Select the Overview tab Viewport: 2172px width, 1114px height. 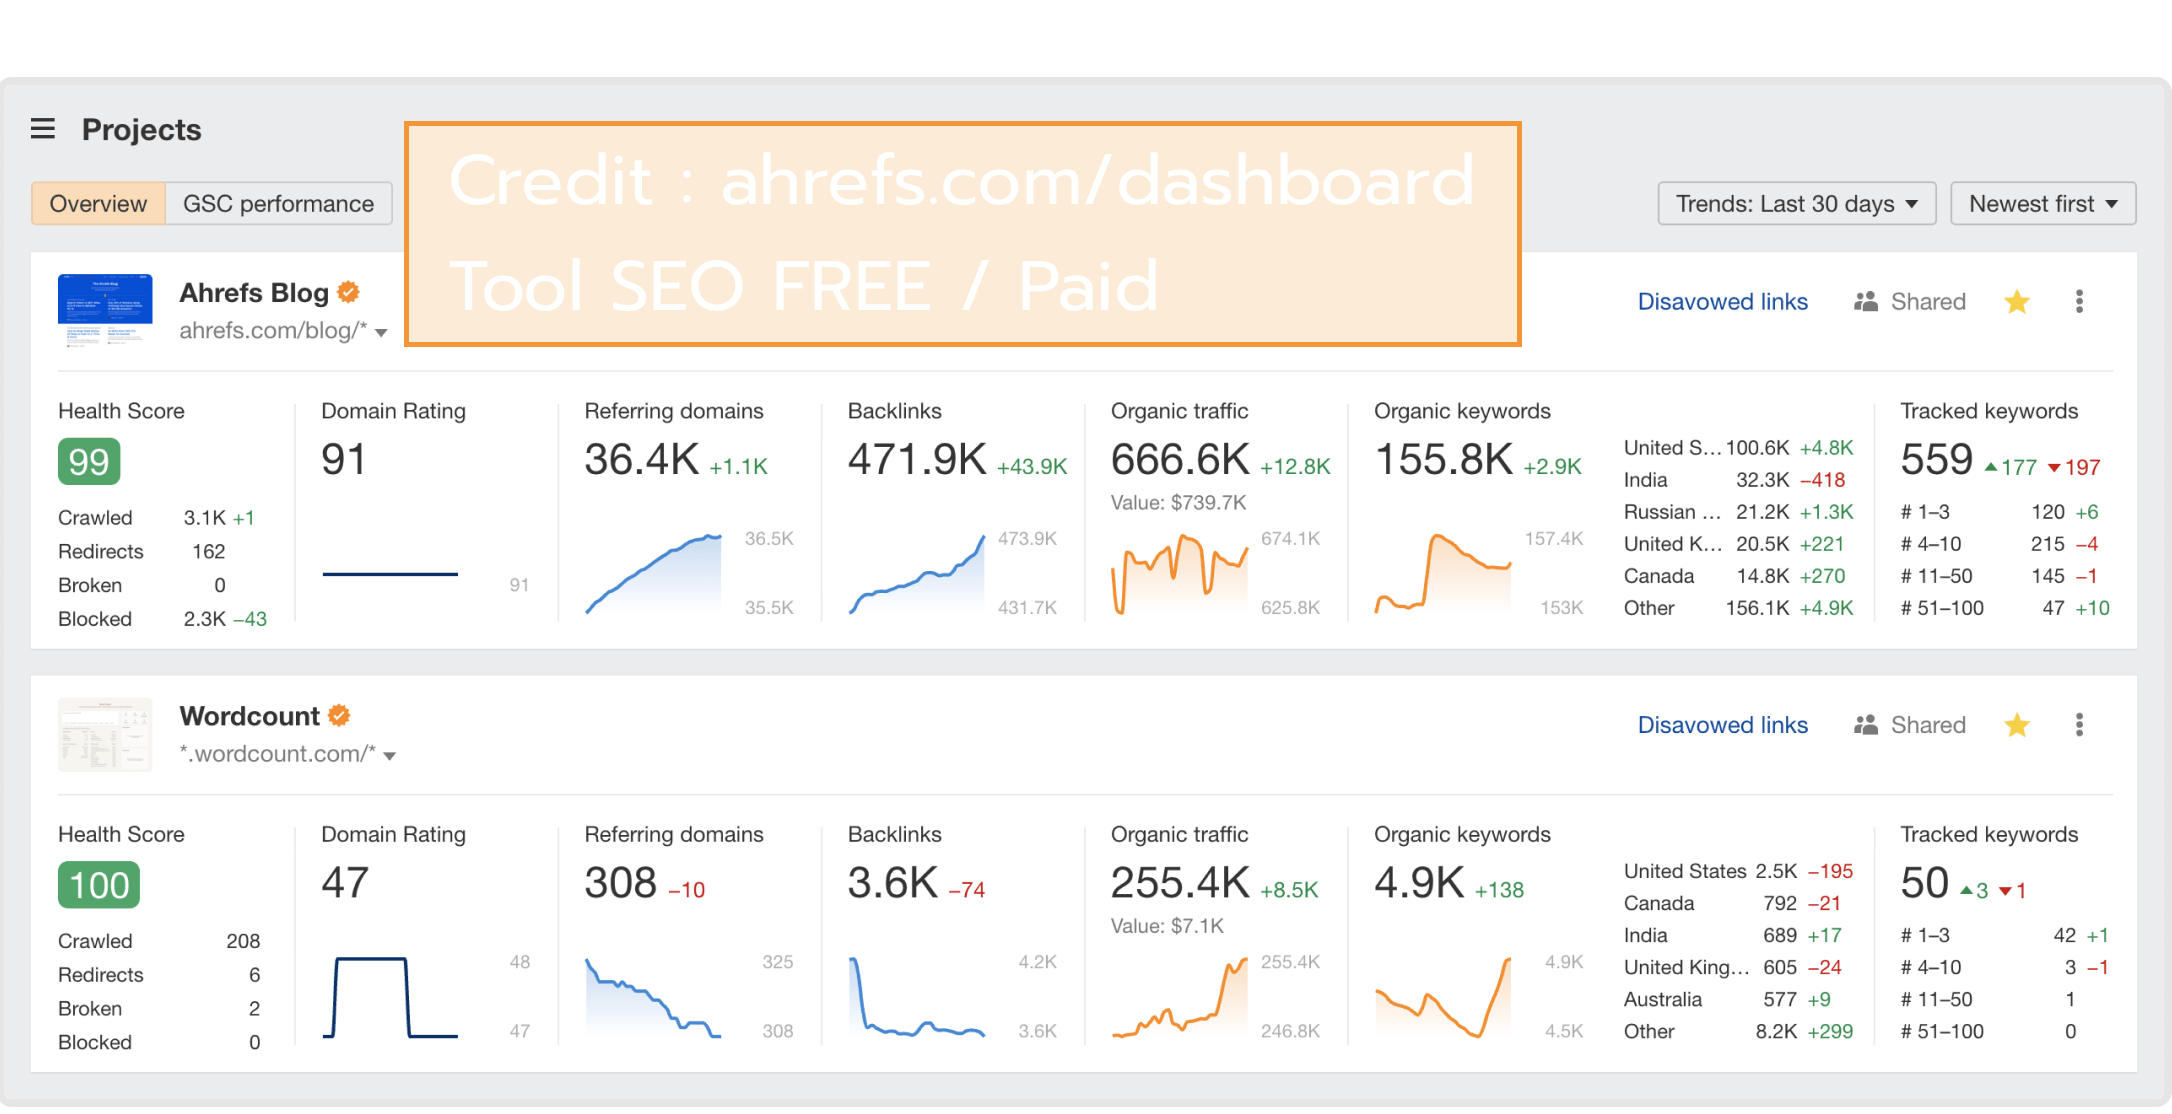(98, 204)
